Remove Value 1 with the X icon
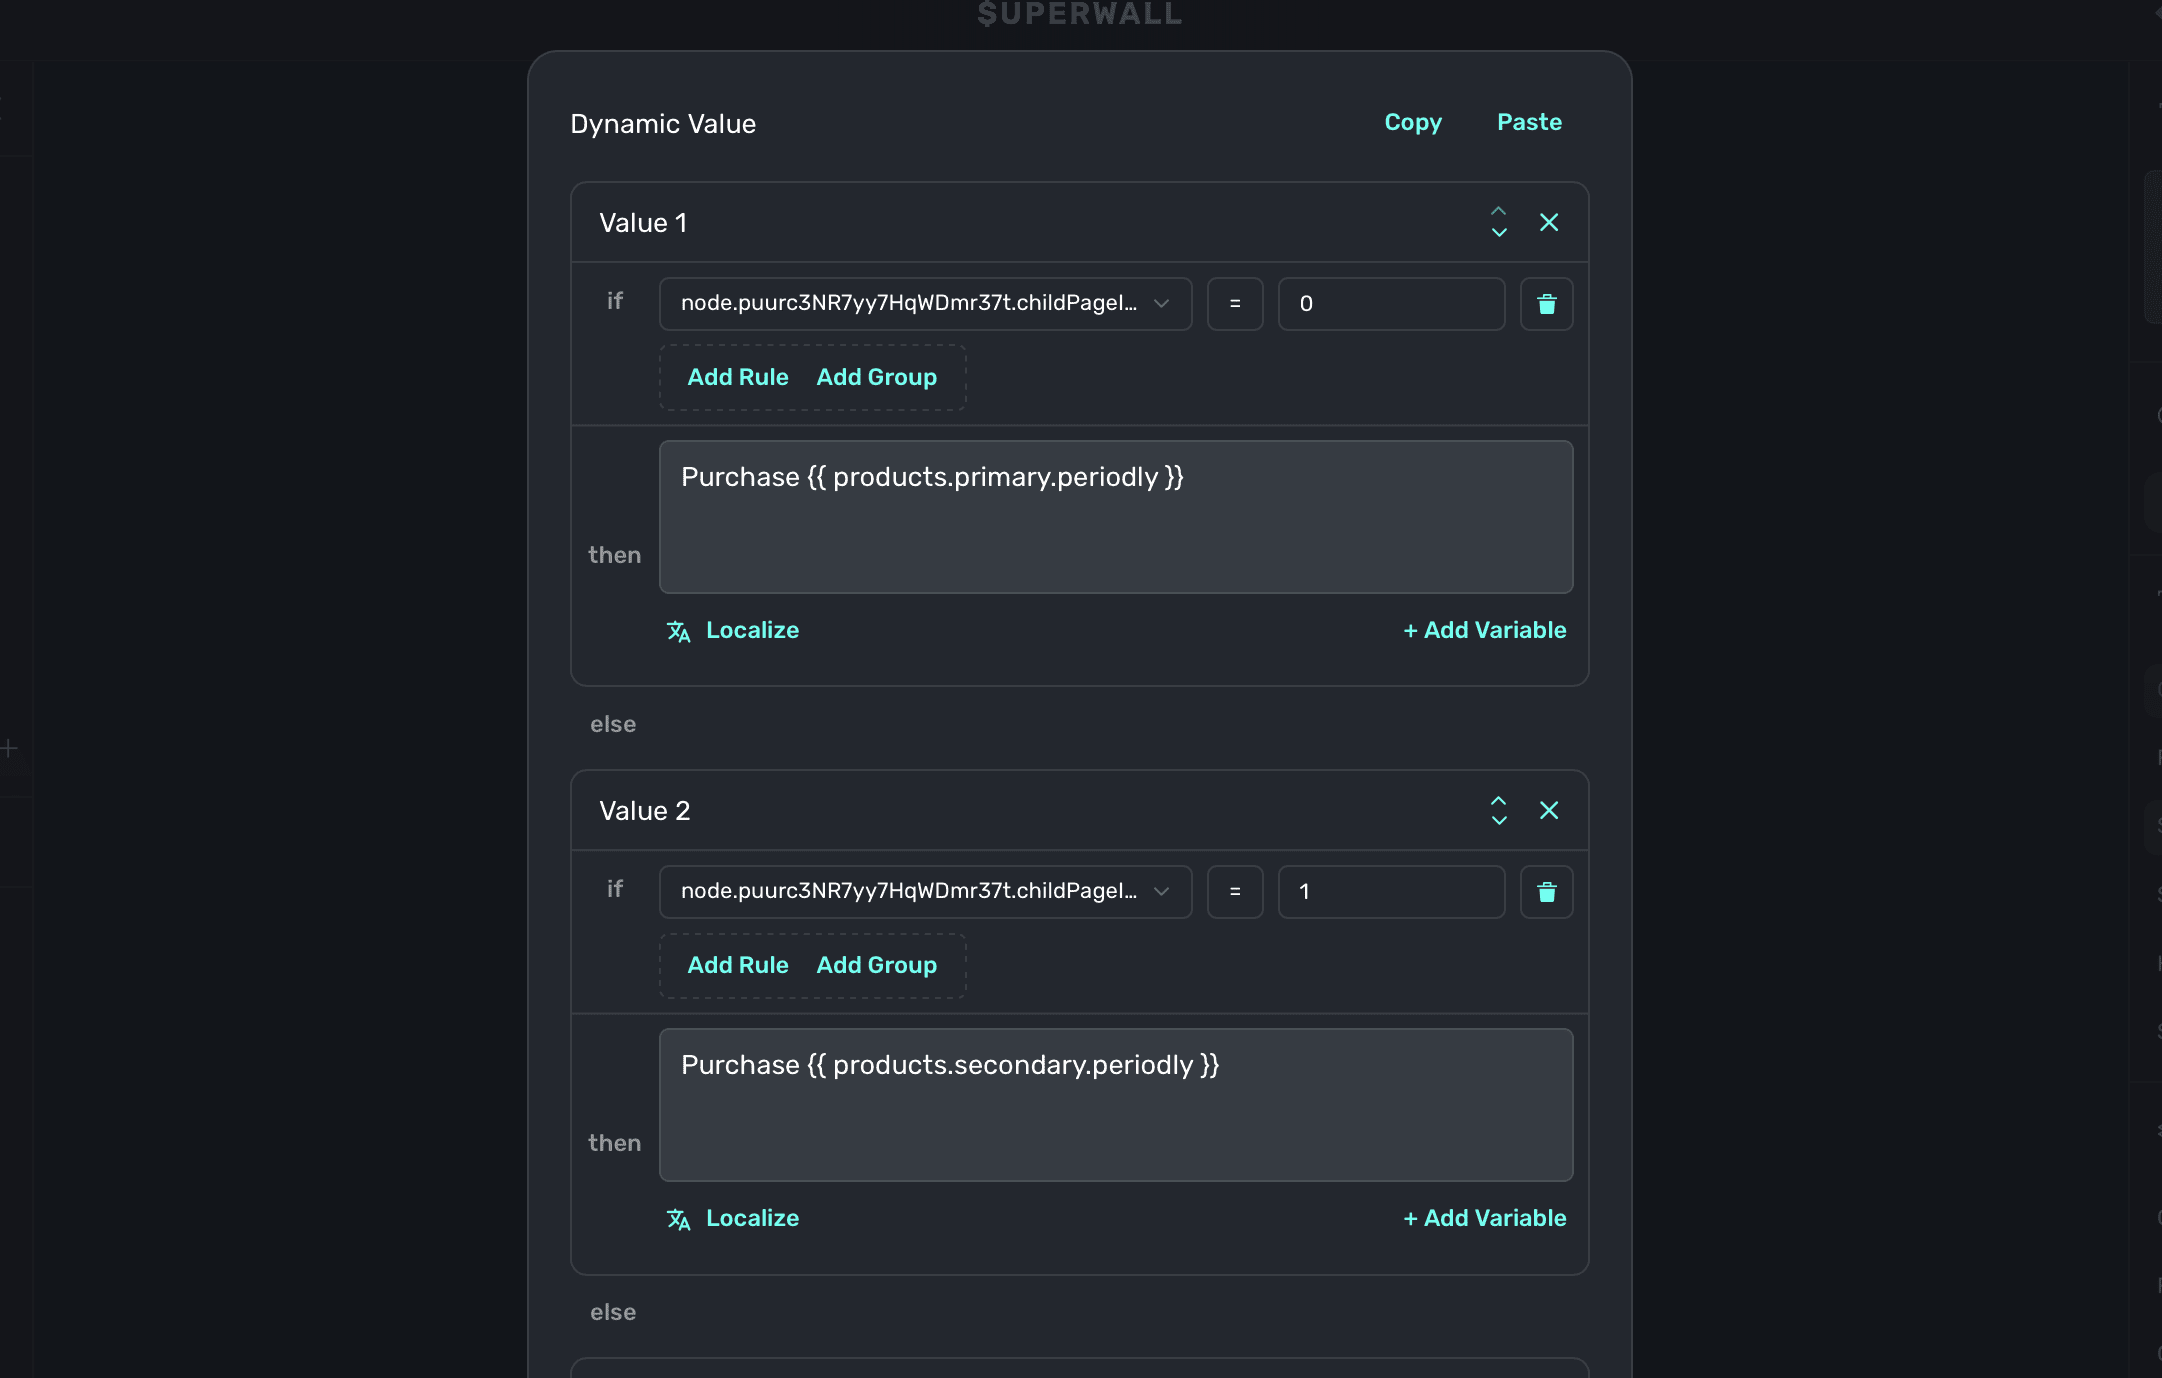This screenshot has height=1378, width=2162. click(x=1548, y=222)
